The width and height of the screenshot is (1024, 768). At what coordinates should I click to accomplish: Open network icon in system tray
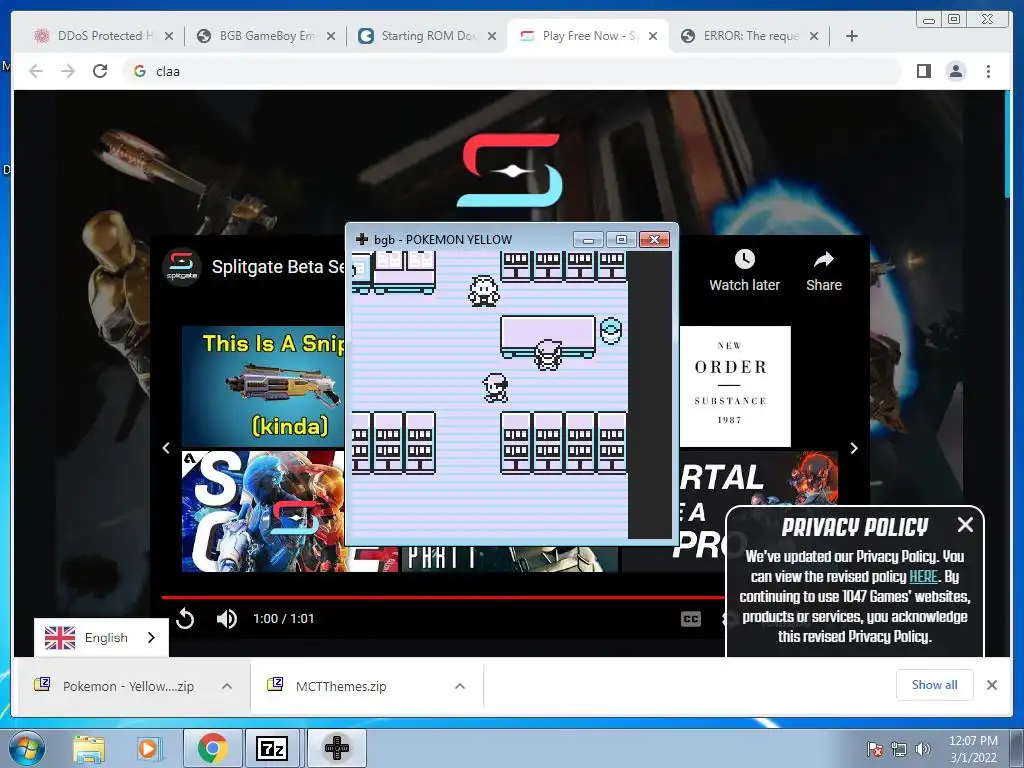(x=899, y=749)
